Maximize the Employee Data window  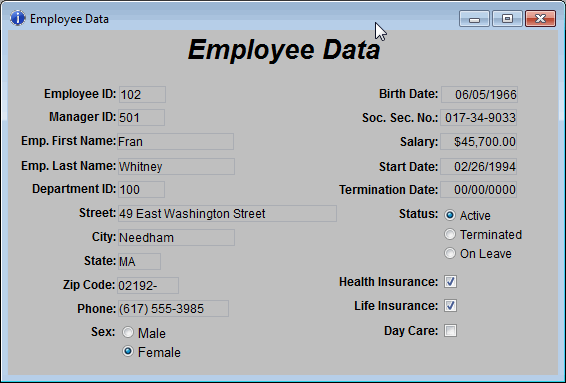[507, 19]
